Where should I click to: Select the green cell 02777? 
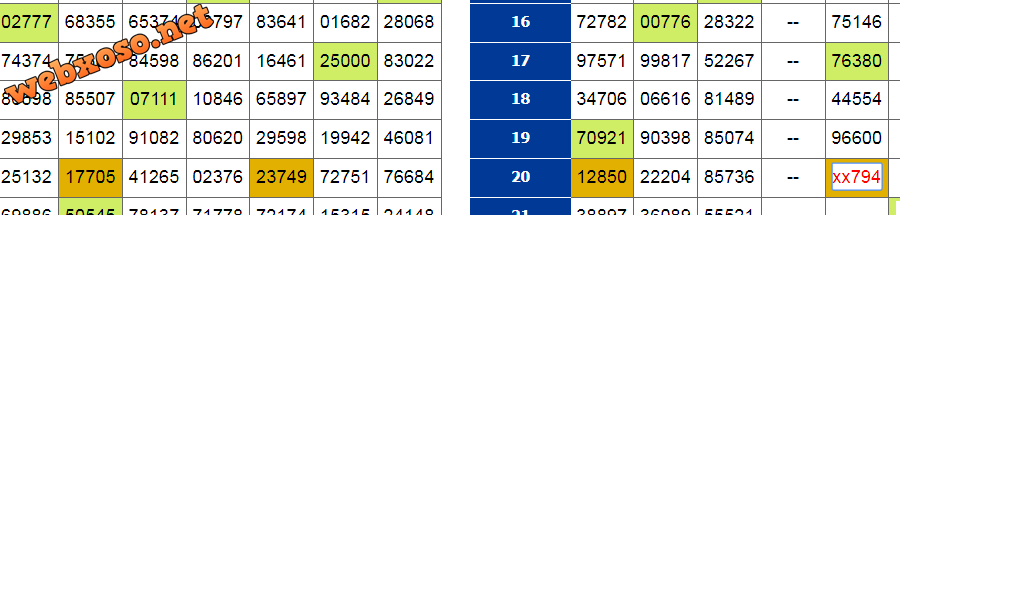tap(29, 23)
